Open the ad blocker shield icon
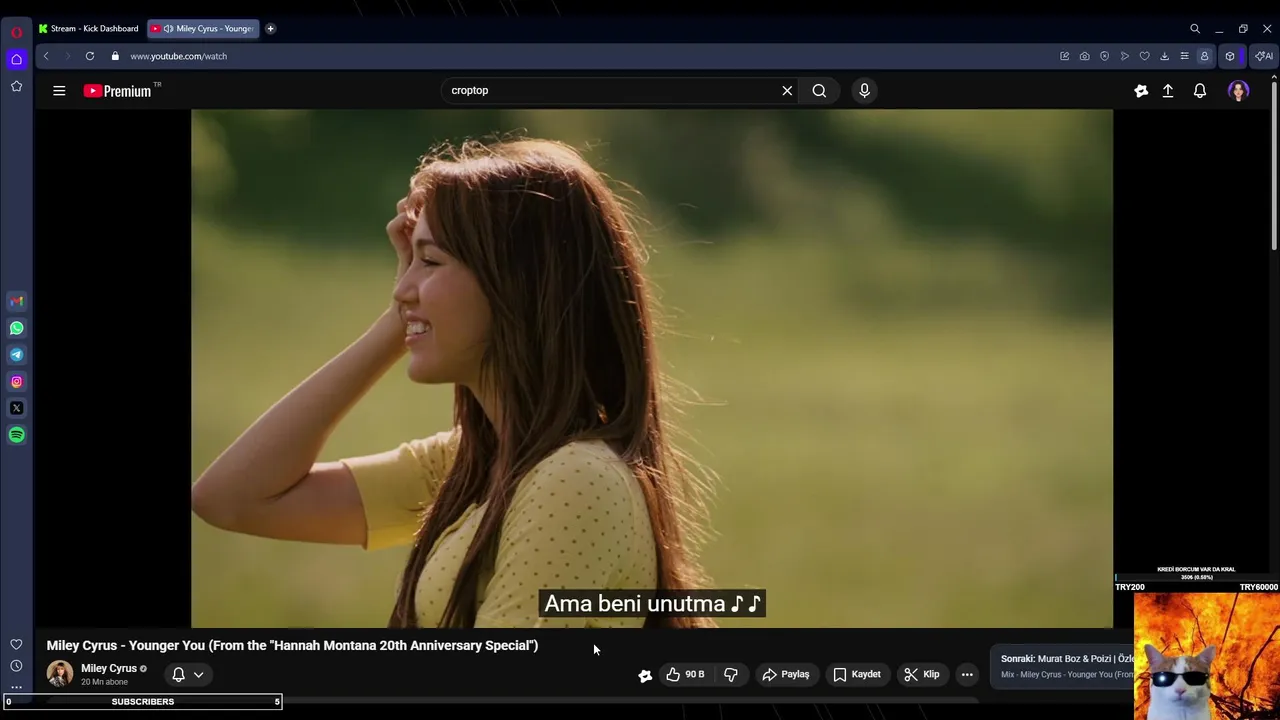 click(x=1105, y=56)
